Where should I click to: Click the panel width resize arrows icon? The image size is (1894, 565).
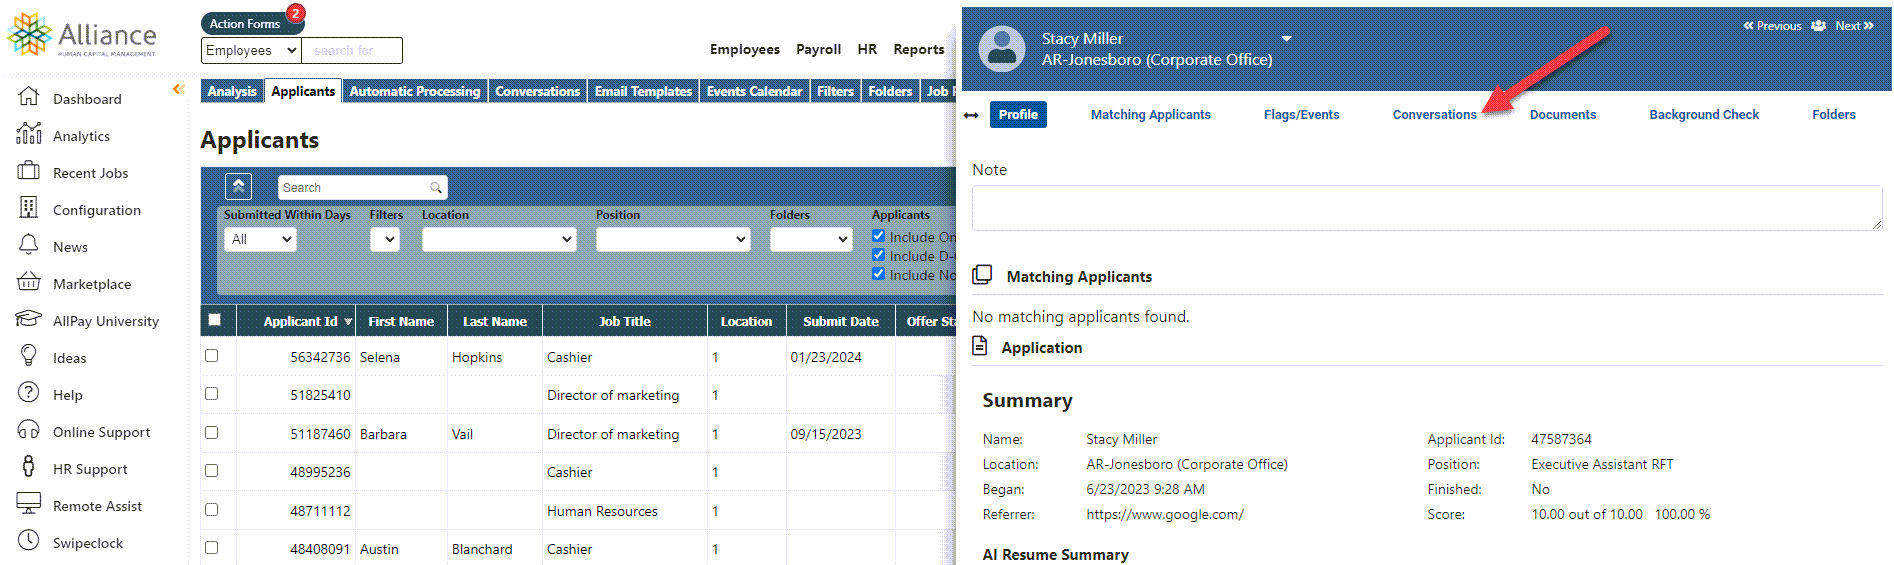pyautogui.click(x=971, y=115)
